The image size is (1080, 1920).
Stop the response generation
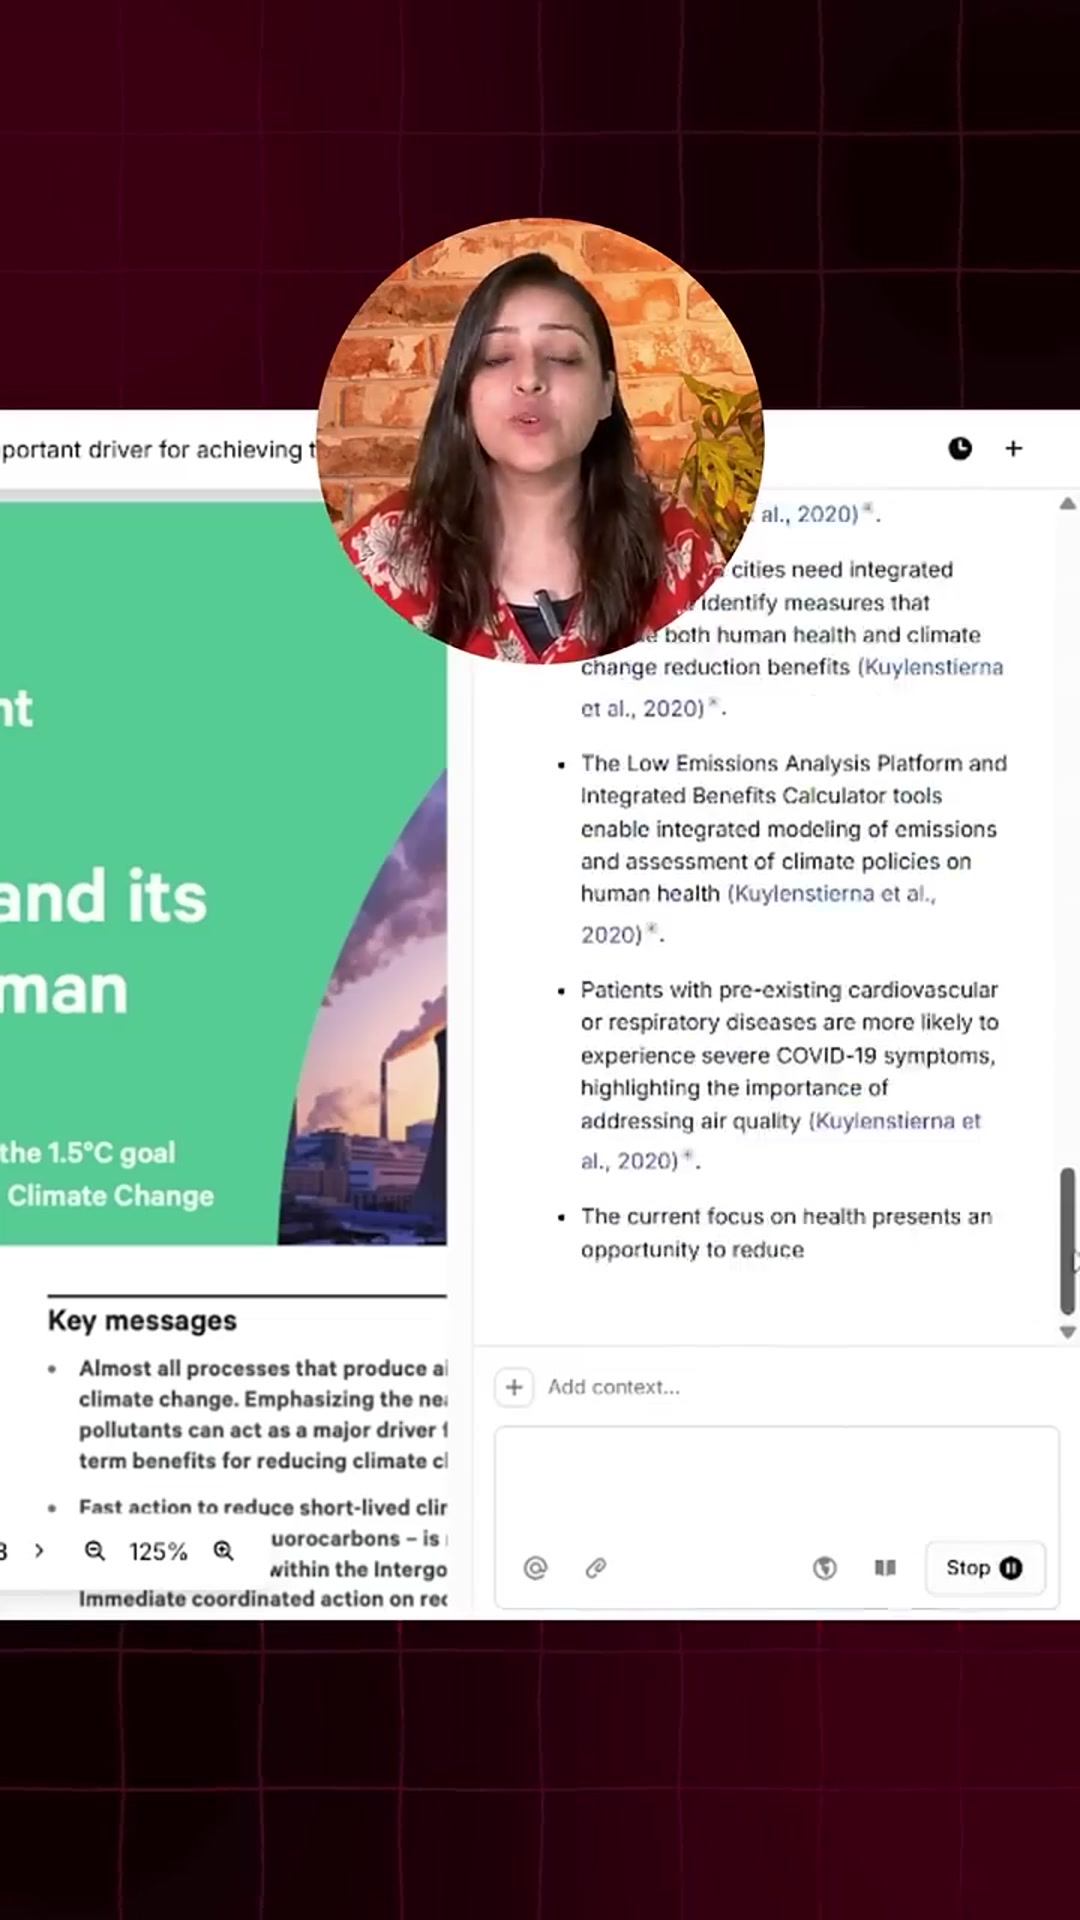coord(984,1568)
